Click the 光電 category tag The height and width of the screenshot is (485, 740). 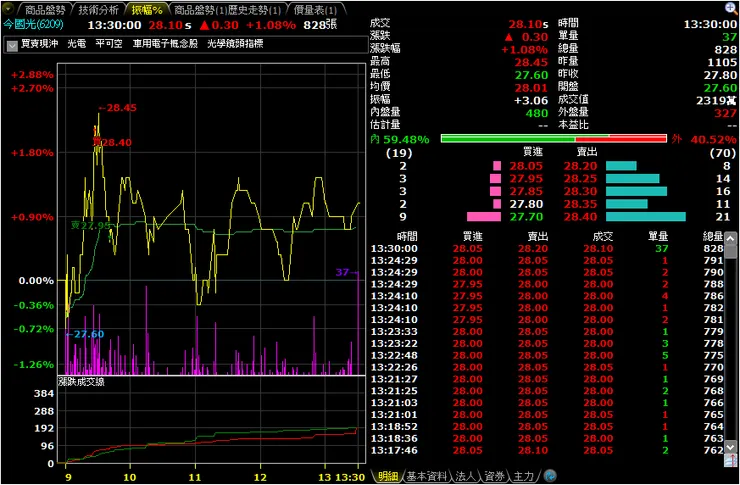click(76, 44)
